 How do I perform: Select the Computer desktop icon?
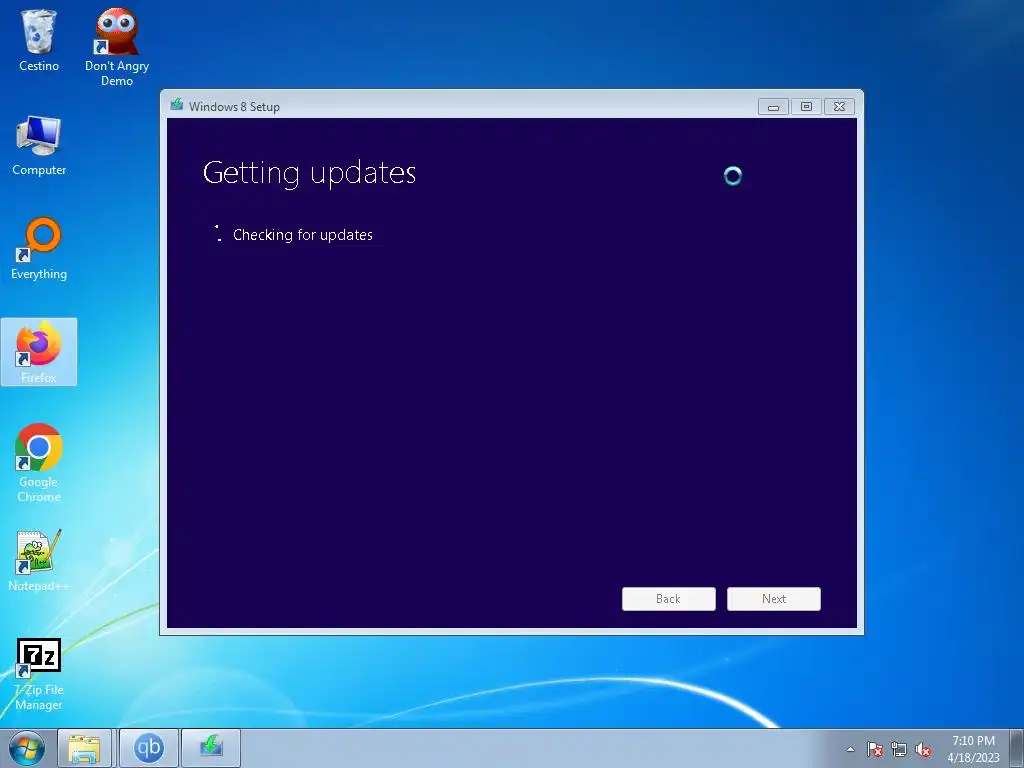click(39, 145)
